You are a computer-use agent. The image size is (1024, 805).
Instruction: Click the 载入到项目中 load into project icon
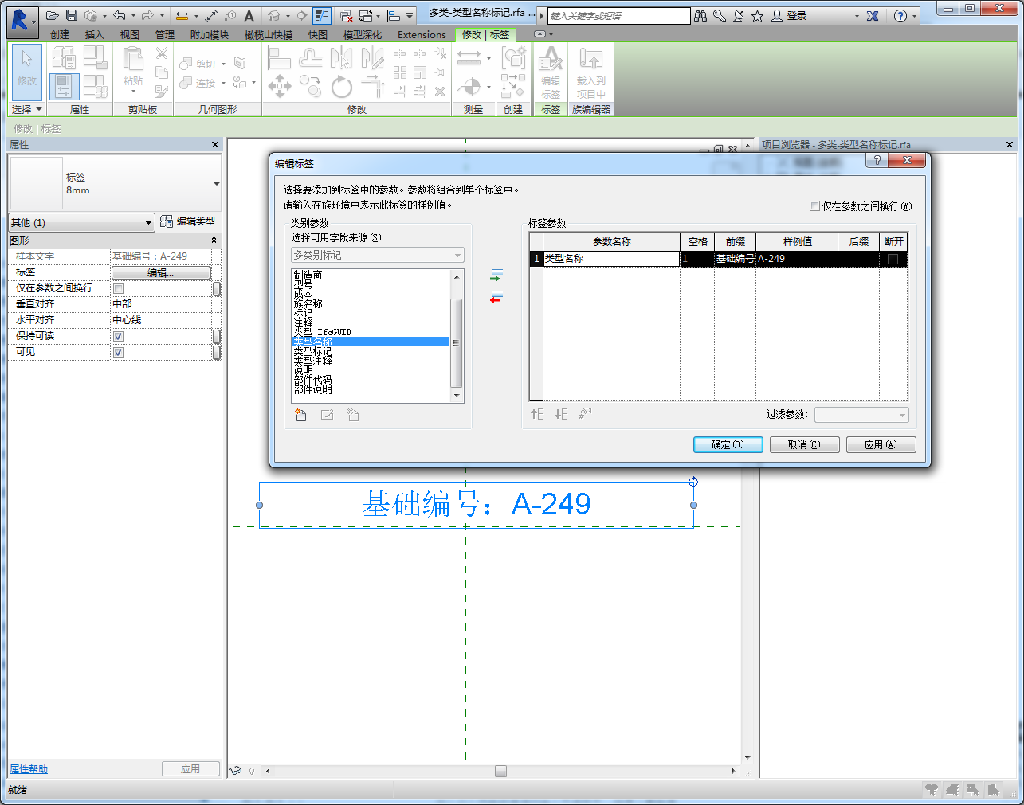click(x=591, y=72)
